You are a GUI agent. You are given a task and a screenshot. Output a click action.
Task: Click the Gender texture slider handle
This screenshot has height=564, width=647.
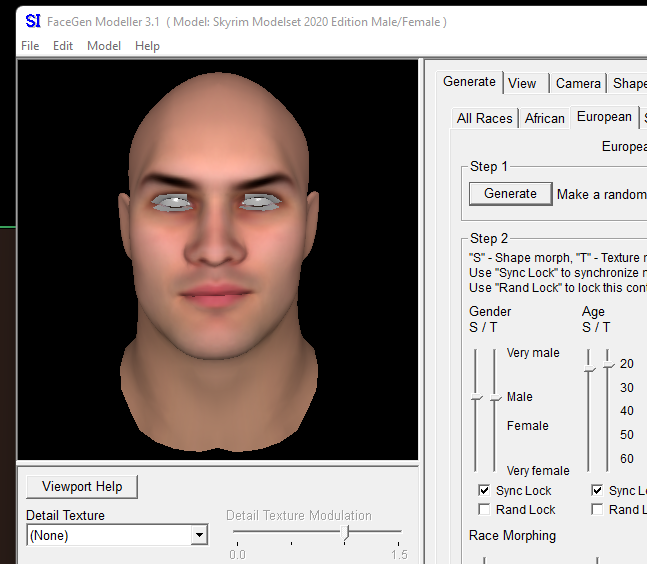495,397
